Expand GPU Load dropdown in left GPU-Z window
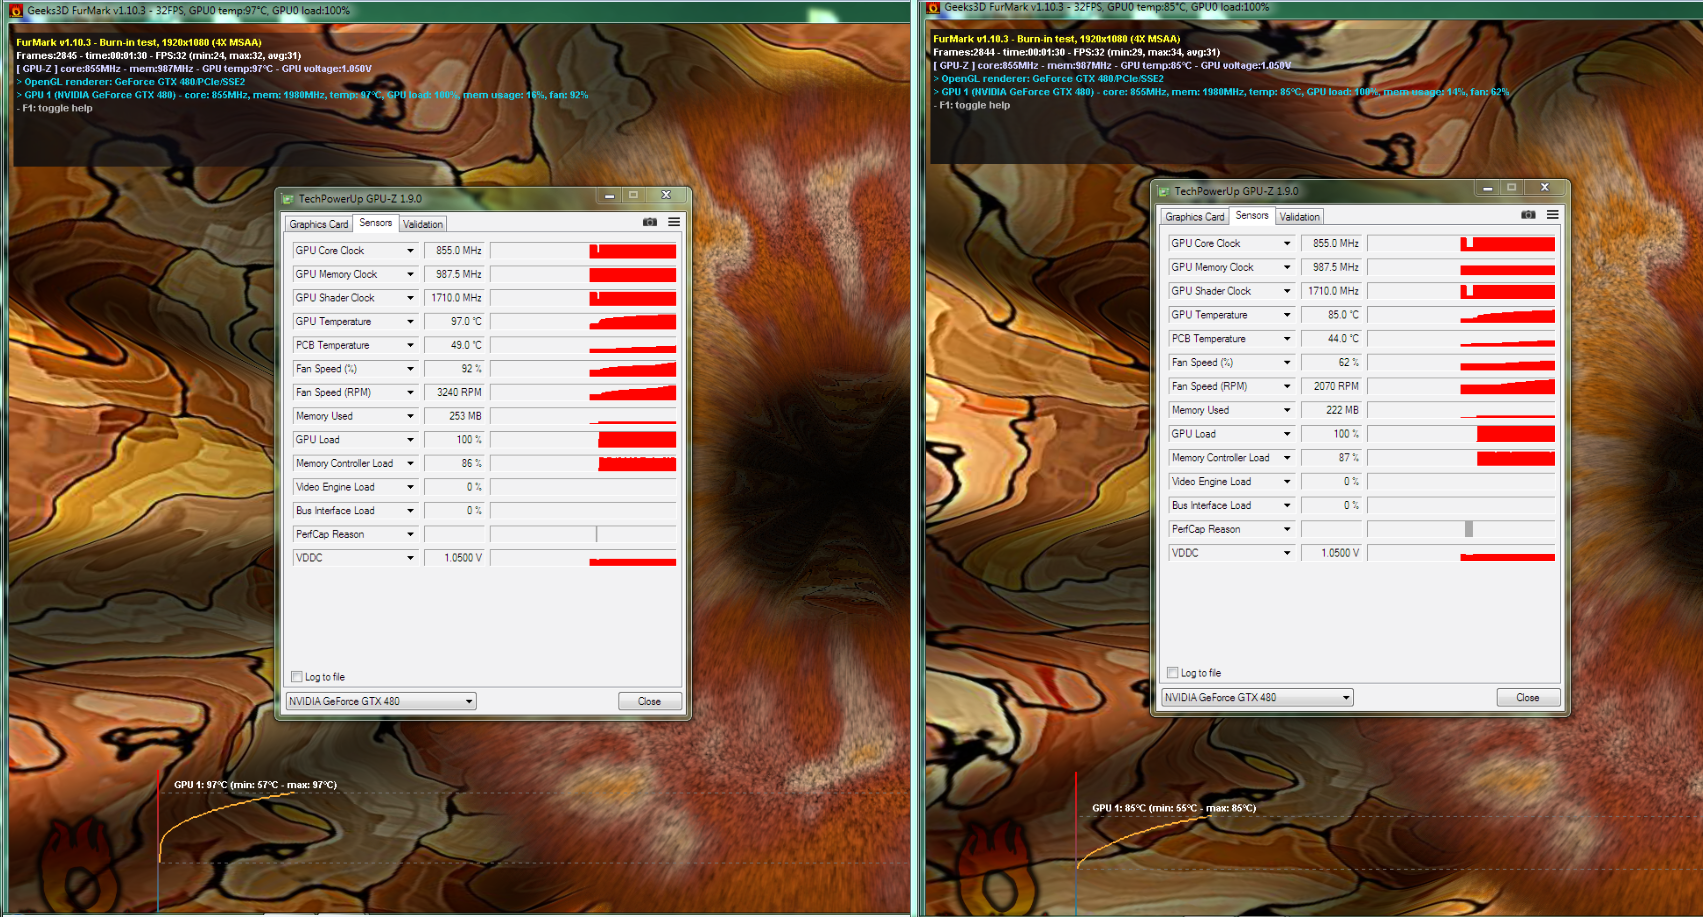This screenshot has height=917, width=1703. tap(410, 440)
